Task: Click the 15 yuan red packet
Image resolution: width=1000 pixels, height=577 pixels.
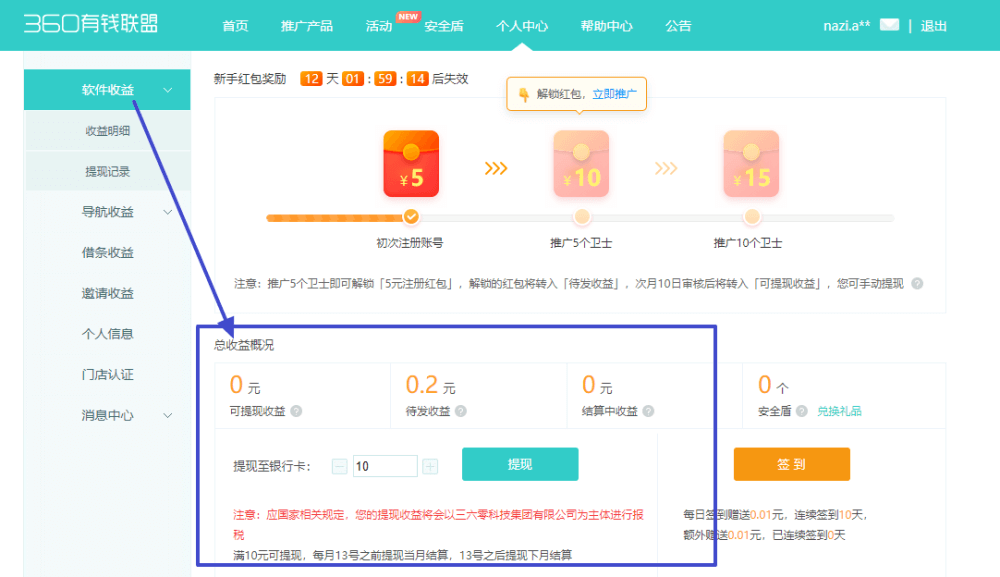Action: 751,164
